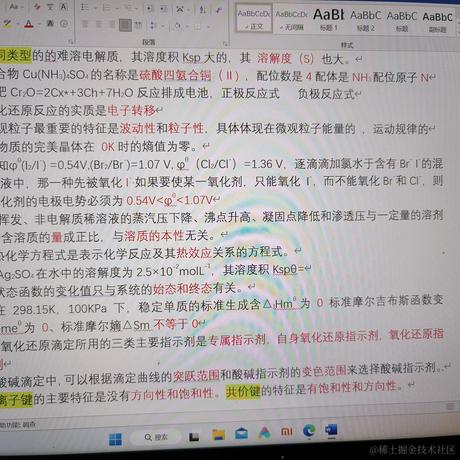Image resolution: width=460 pixels, height=460 pixels.
Task: Expand the line spacing dropdown arrow
Action: point(162,26)
